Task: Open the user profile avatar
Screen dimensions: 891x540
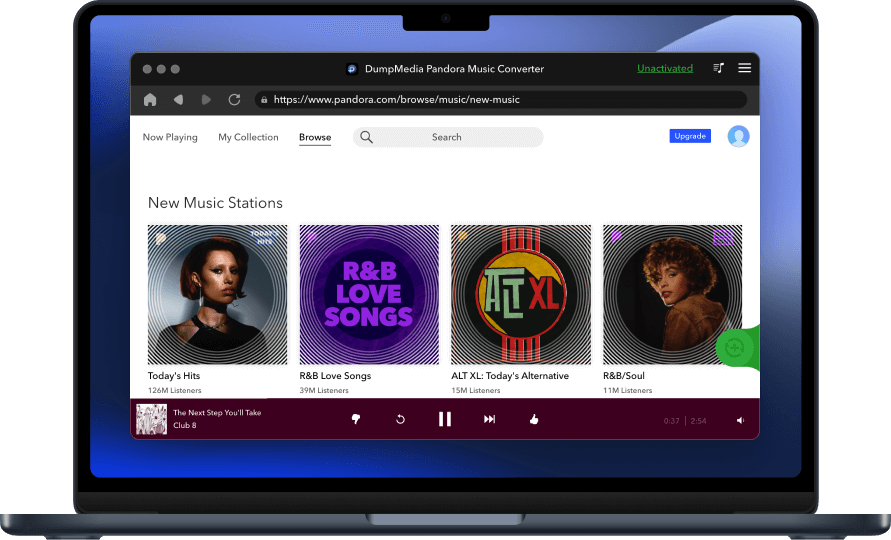Action: (x=738, y=136)
